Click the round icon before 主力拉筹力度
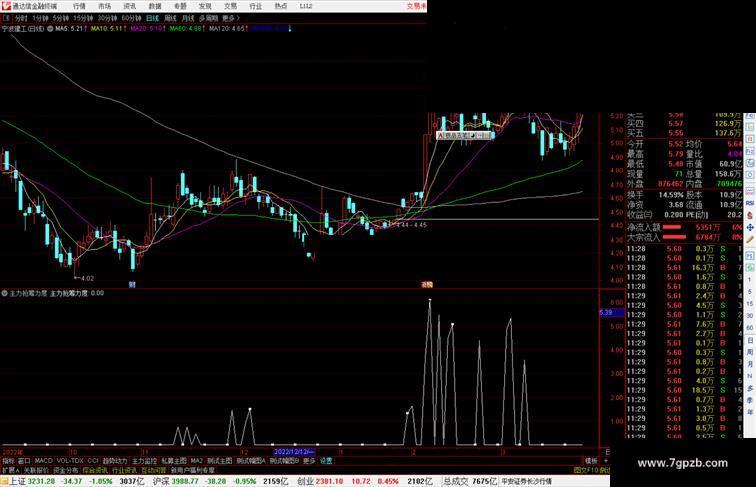 [x=4, y=293]
